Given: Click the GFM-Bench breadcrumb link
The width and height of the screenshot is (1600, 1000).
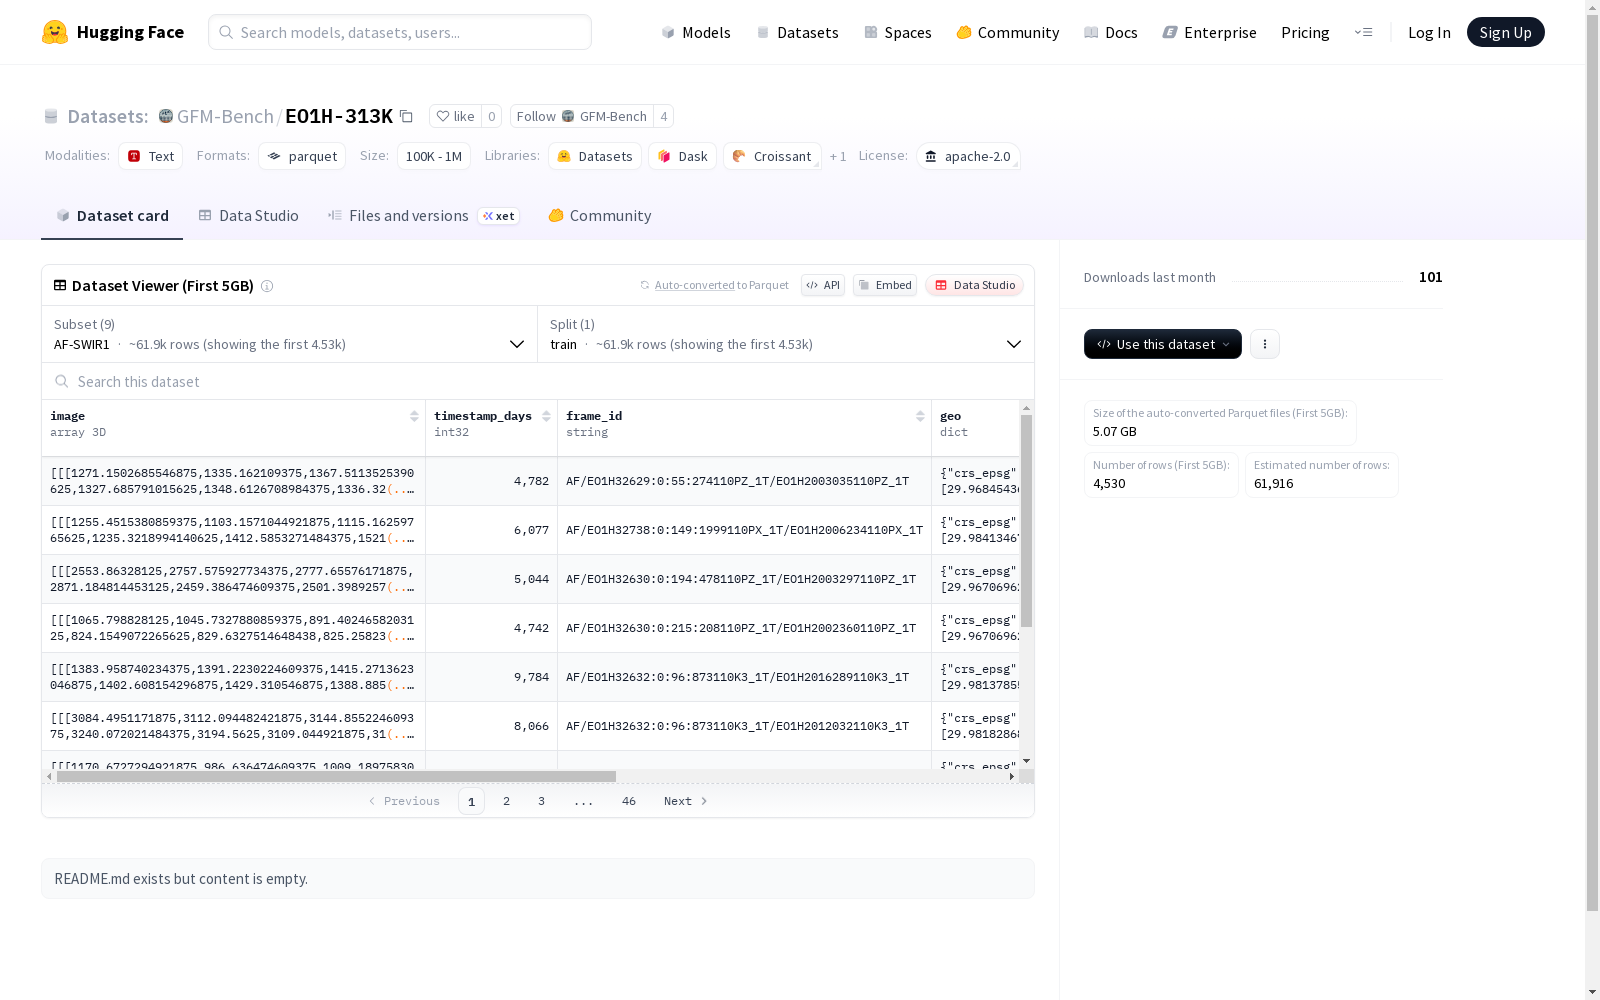Looking at the screenshot, I should click(x=225, y=116).
